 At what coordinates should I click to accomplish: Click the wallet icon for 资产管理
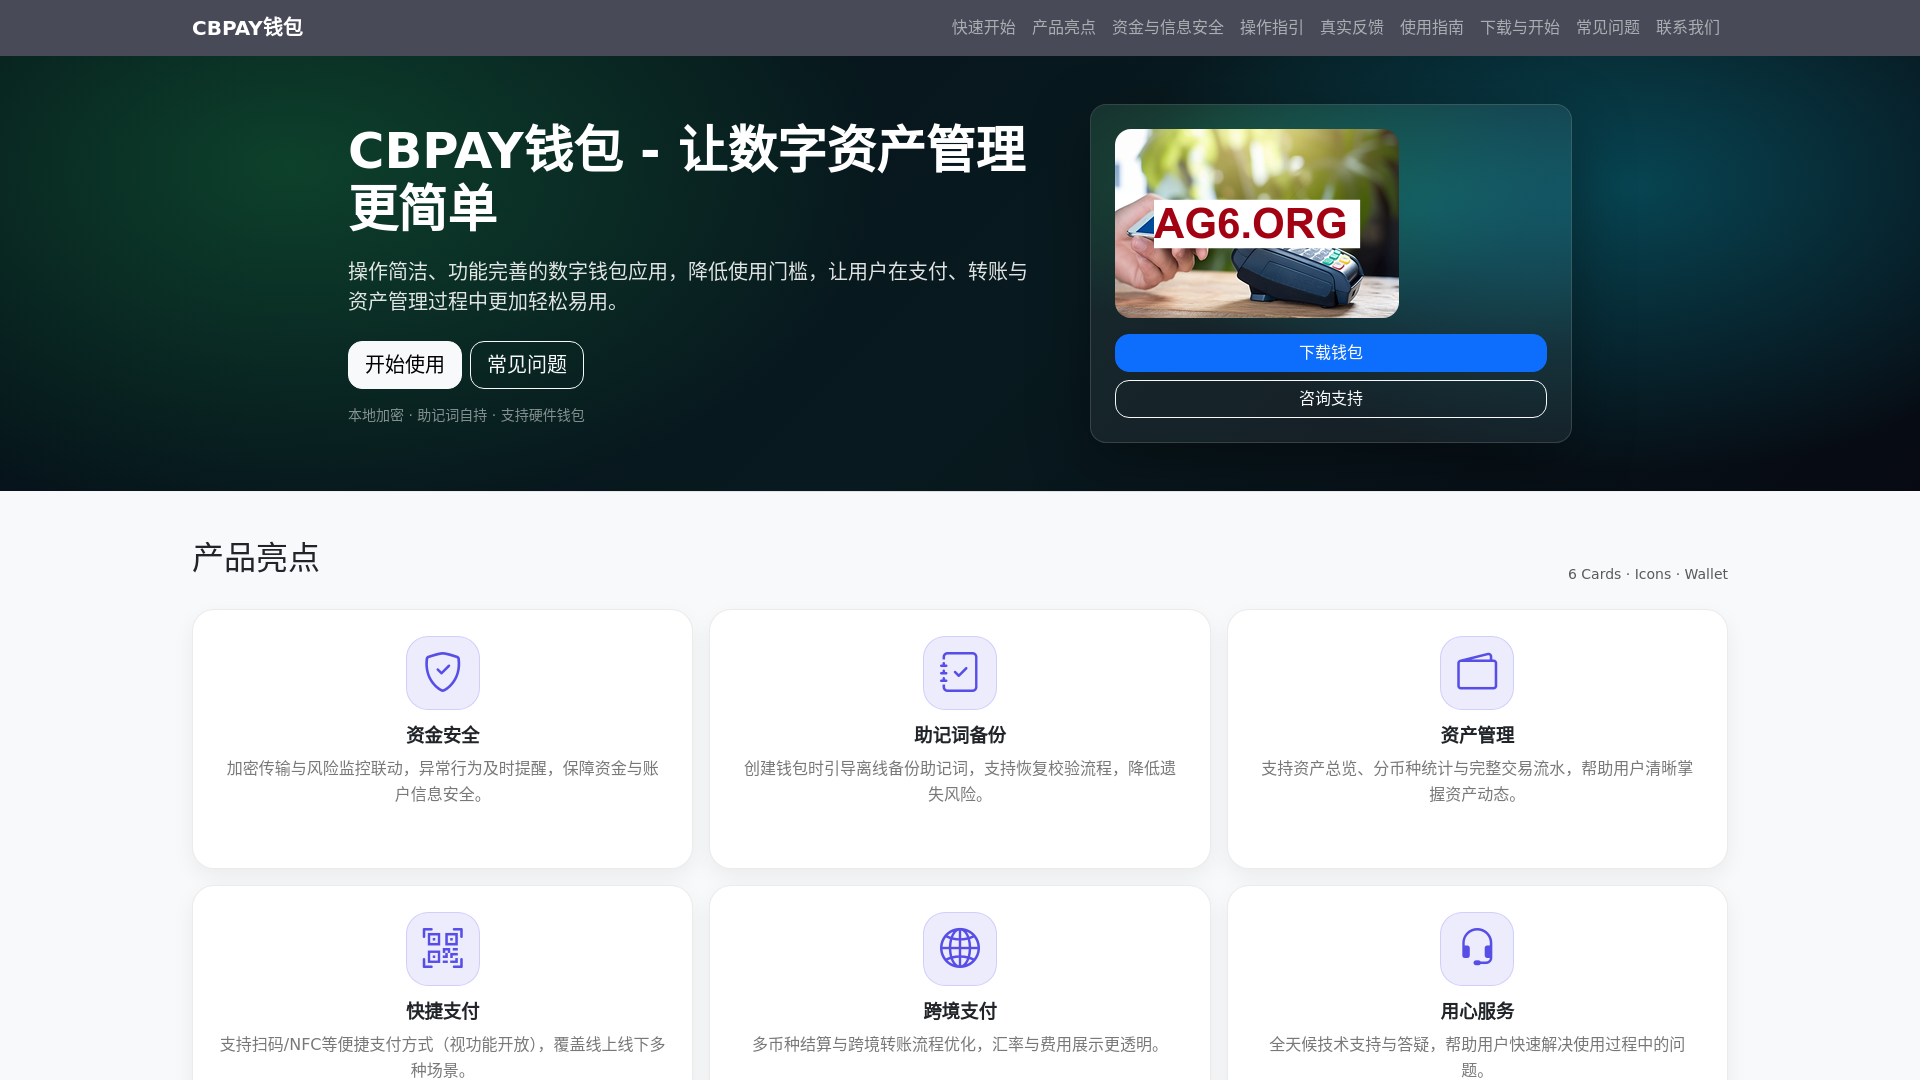coord(1477,673)
